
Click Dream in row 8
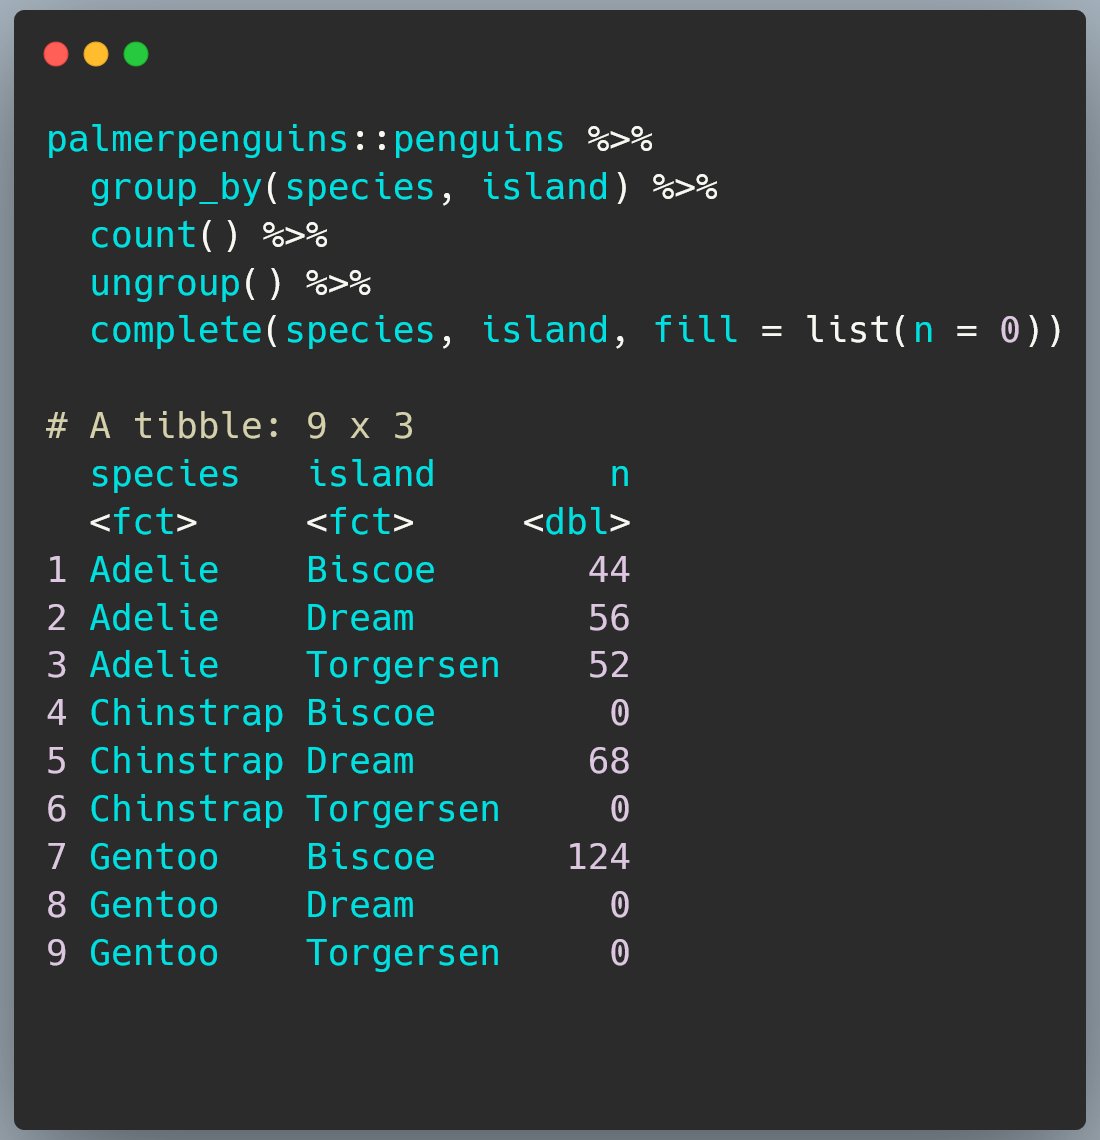point(361,905)
